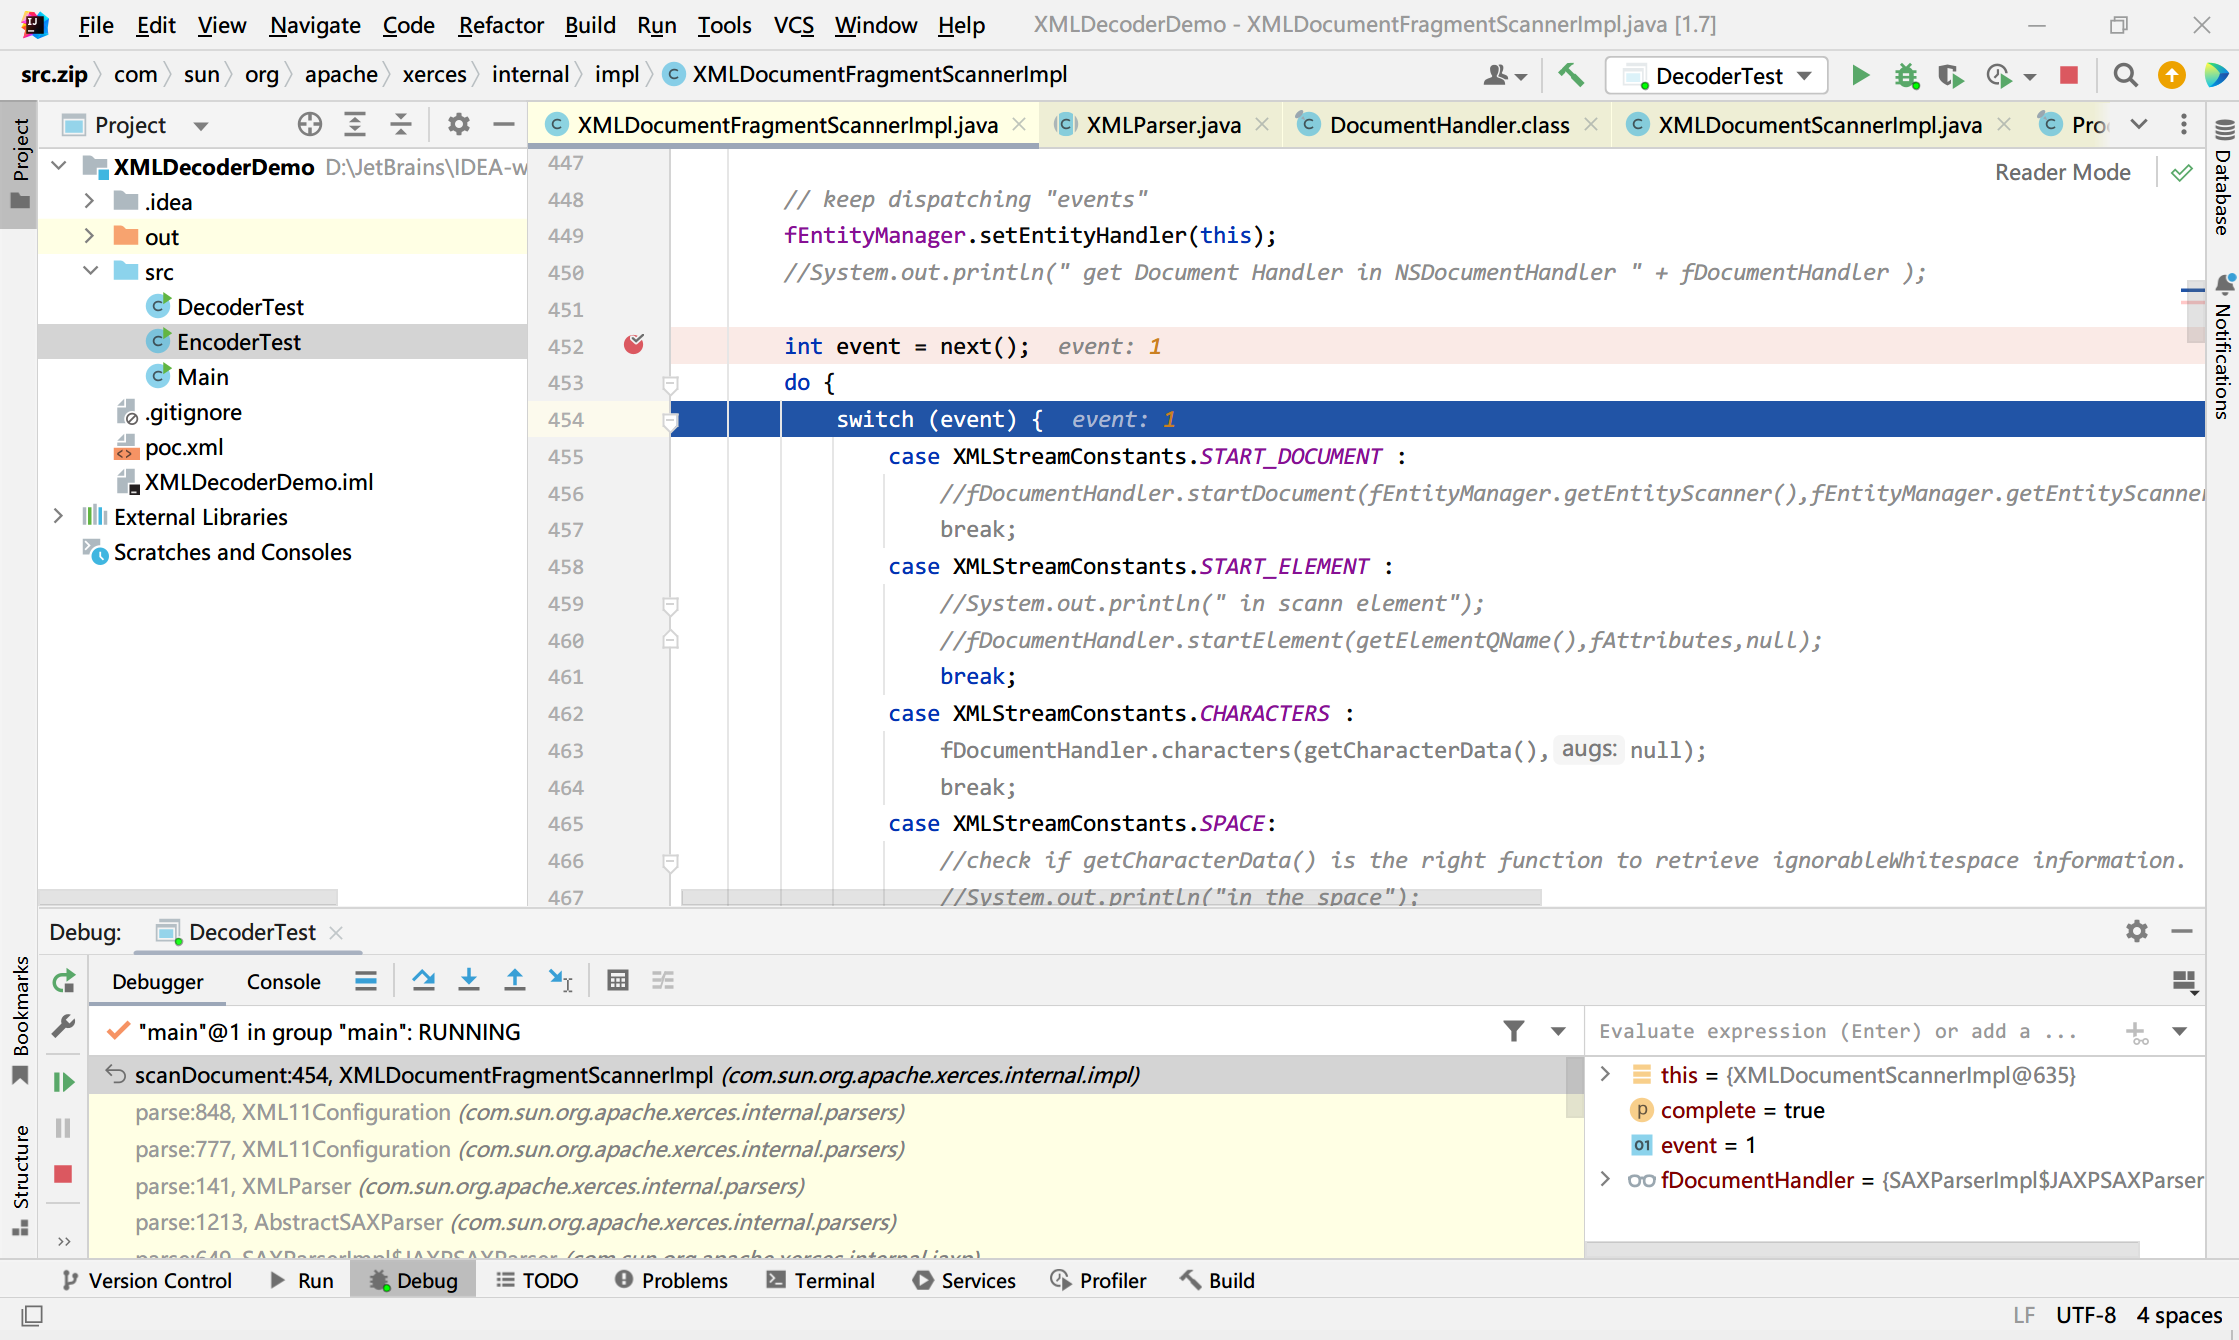Hide Project panel with minus icon

(x=503, y=125)
